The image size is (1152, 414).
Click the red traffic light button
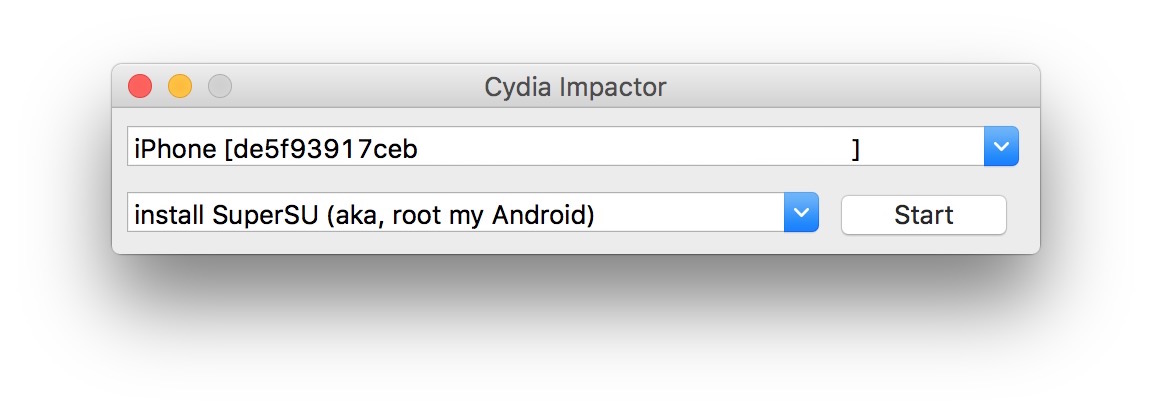tap(140, 87)
